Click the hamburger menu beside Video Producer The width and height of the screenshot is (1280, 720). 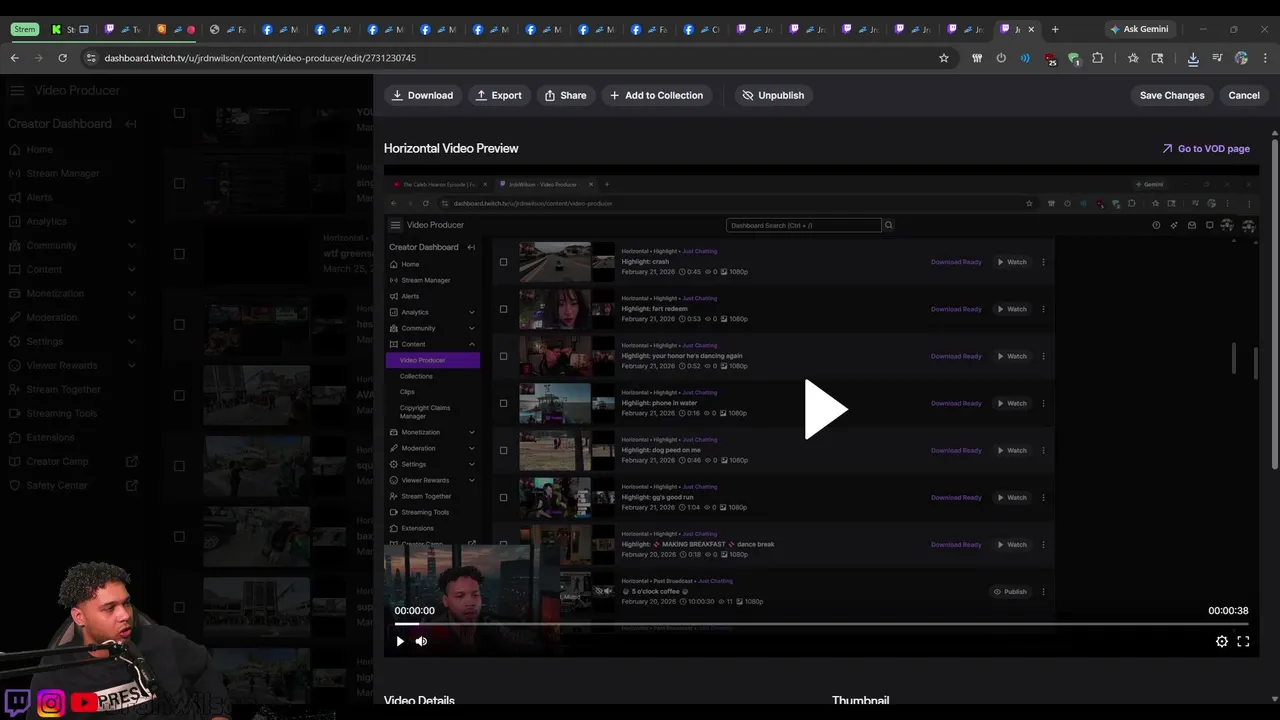pyautogui.click(x=17, y=90)
